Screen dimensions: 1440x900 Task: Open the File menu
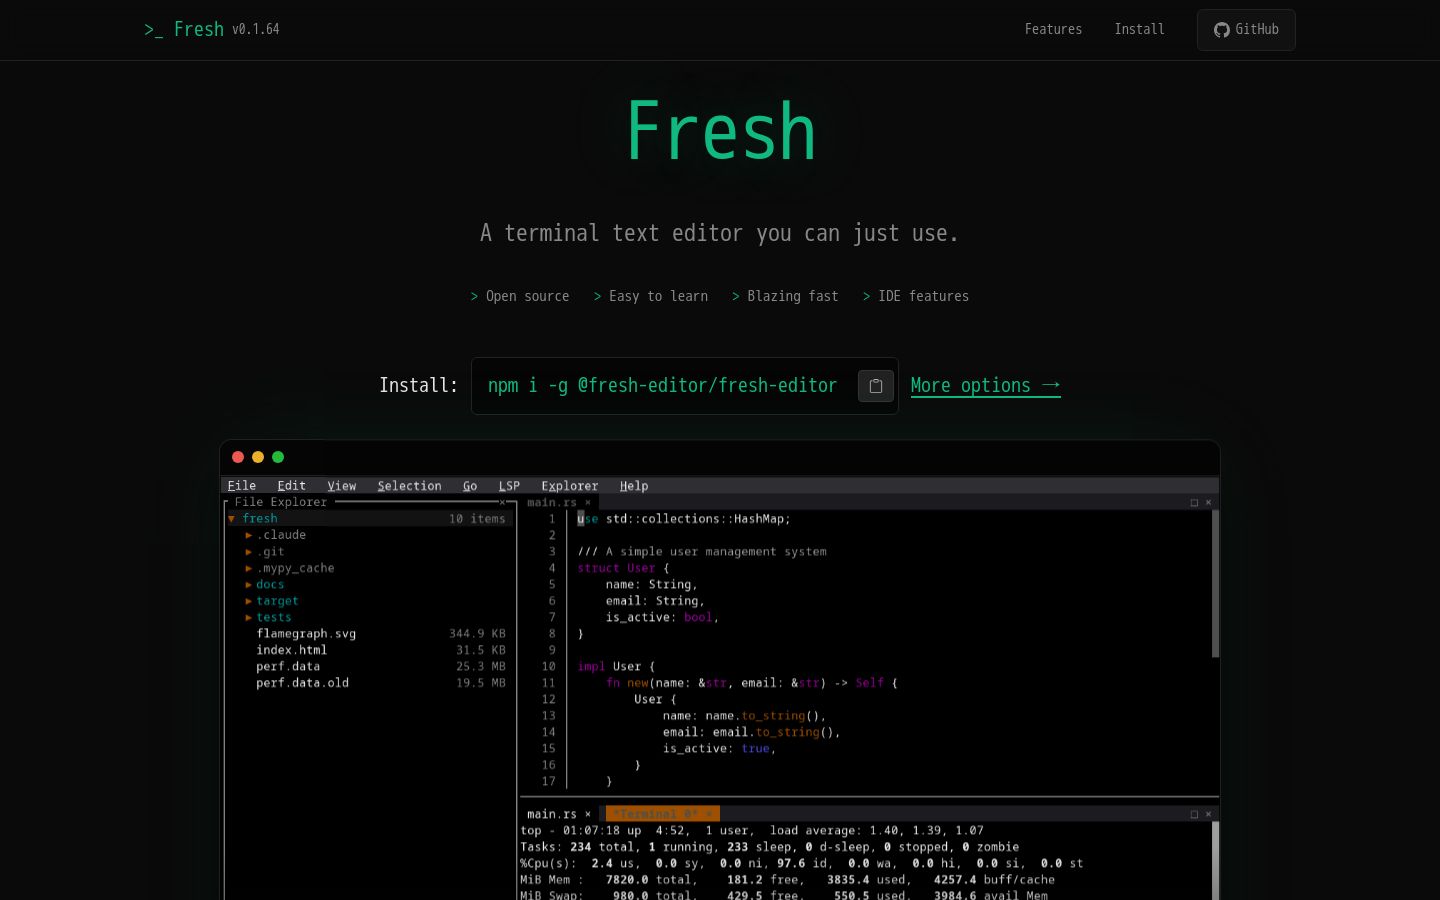coord(241,486)
